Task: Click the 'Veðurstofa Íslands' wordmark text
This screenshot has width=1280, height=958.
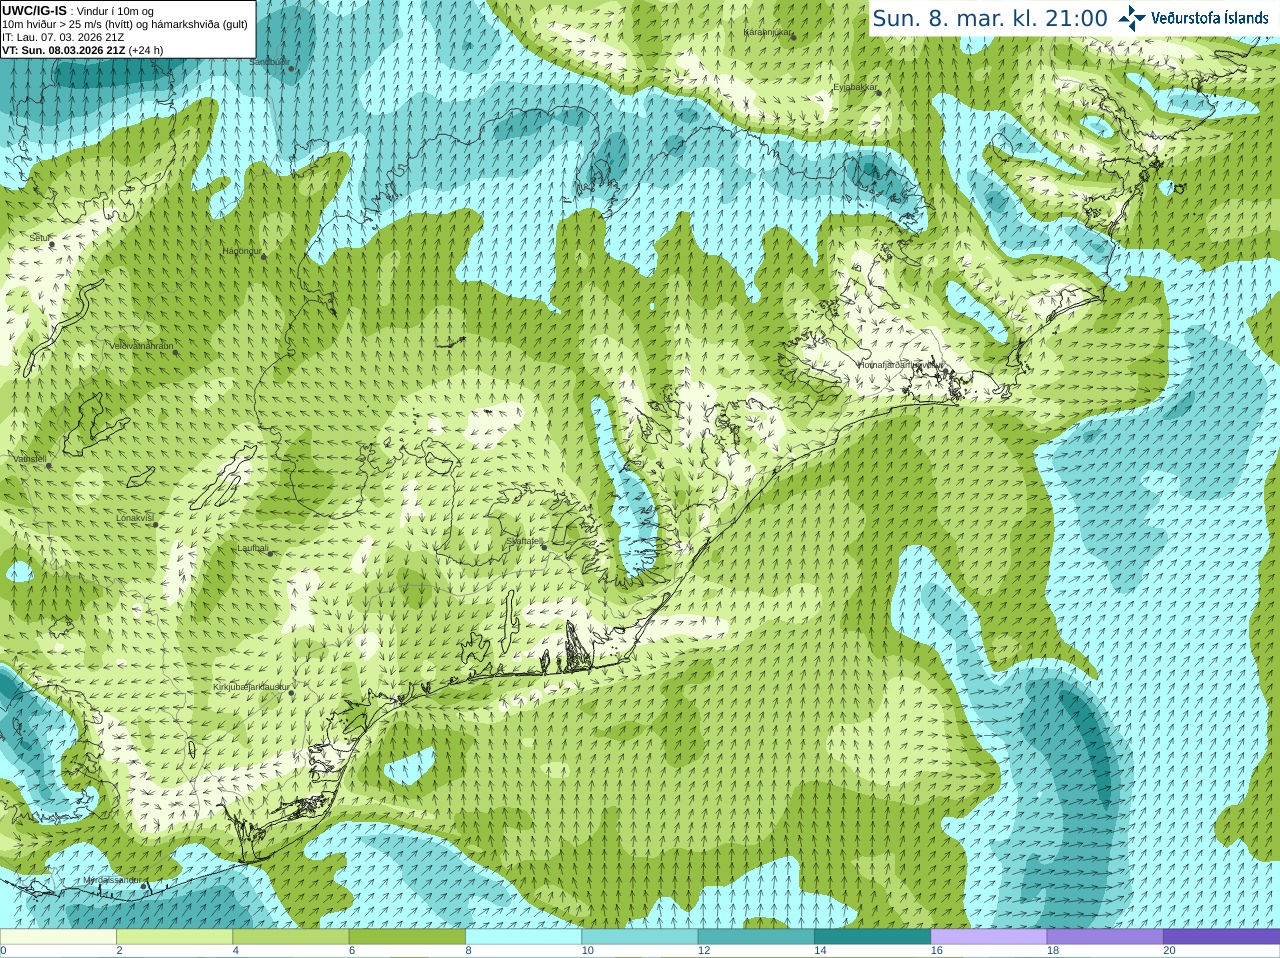Action: [x=1209, y=18]
